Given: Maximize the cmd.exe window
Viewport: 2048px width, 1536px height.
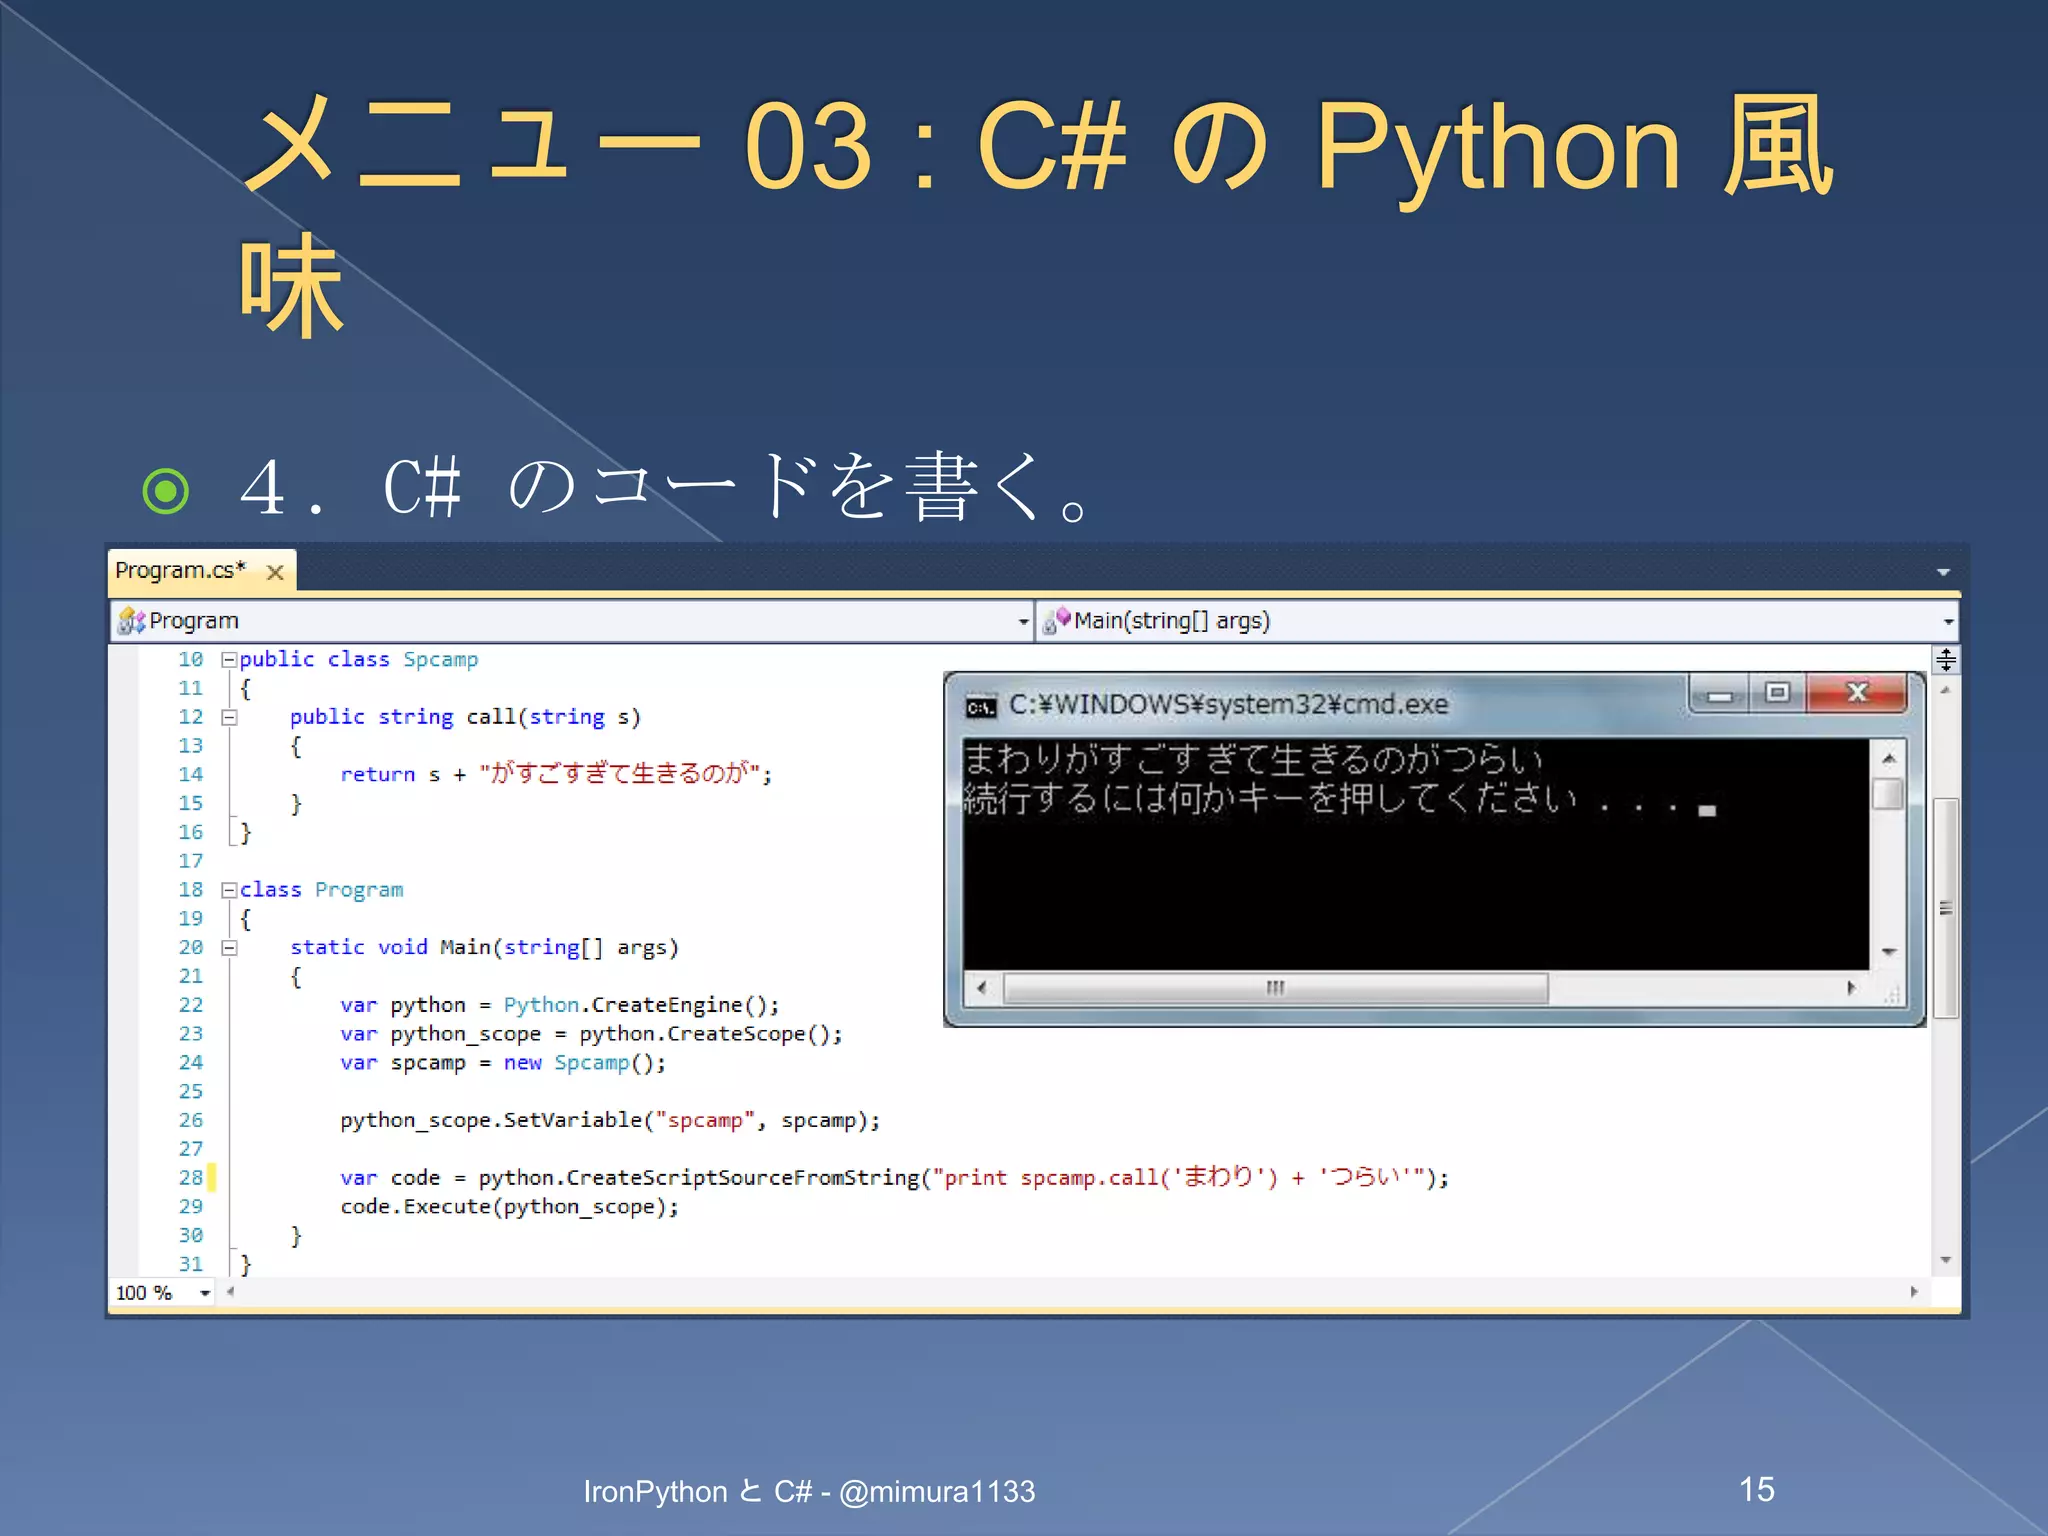Looking at the screenshot, I should click(1777, 693).
